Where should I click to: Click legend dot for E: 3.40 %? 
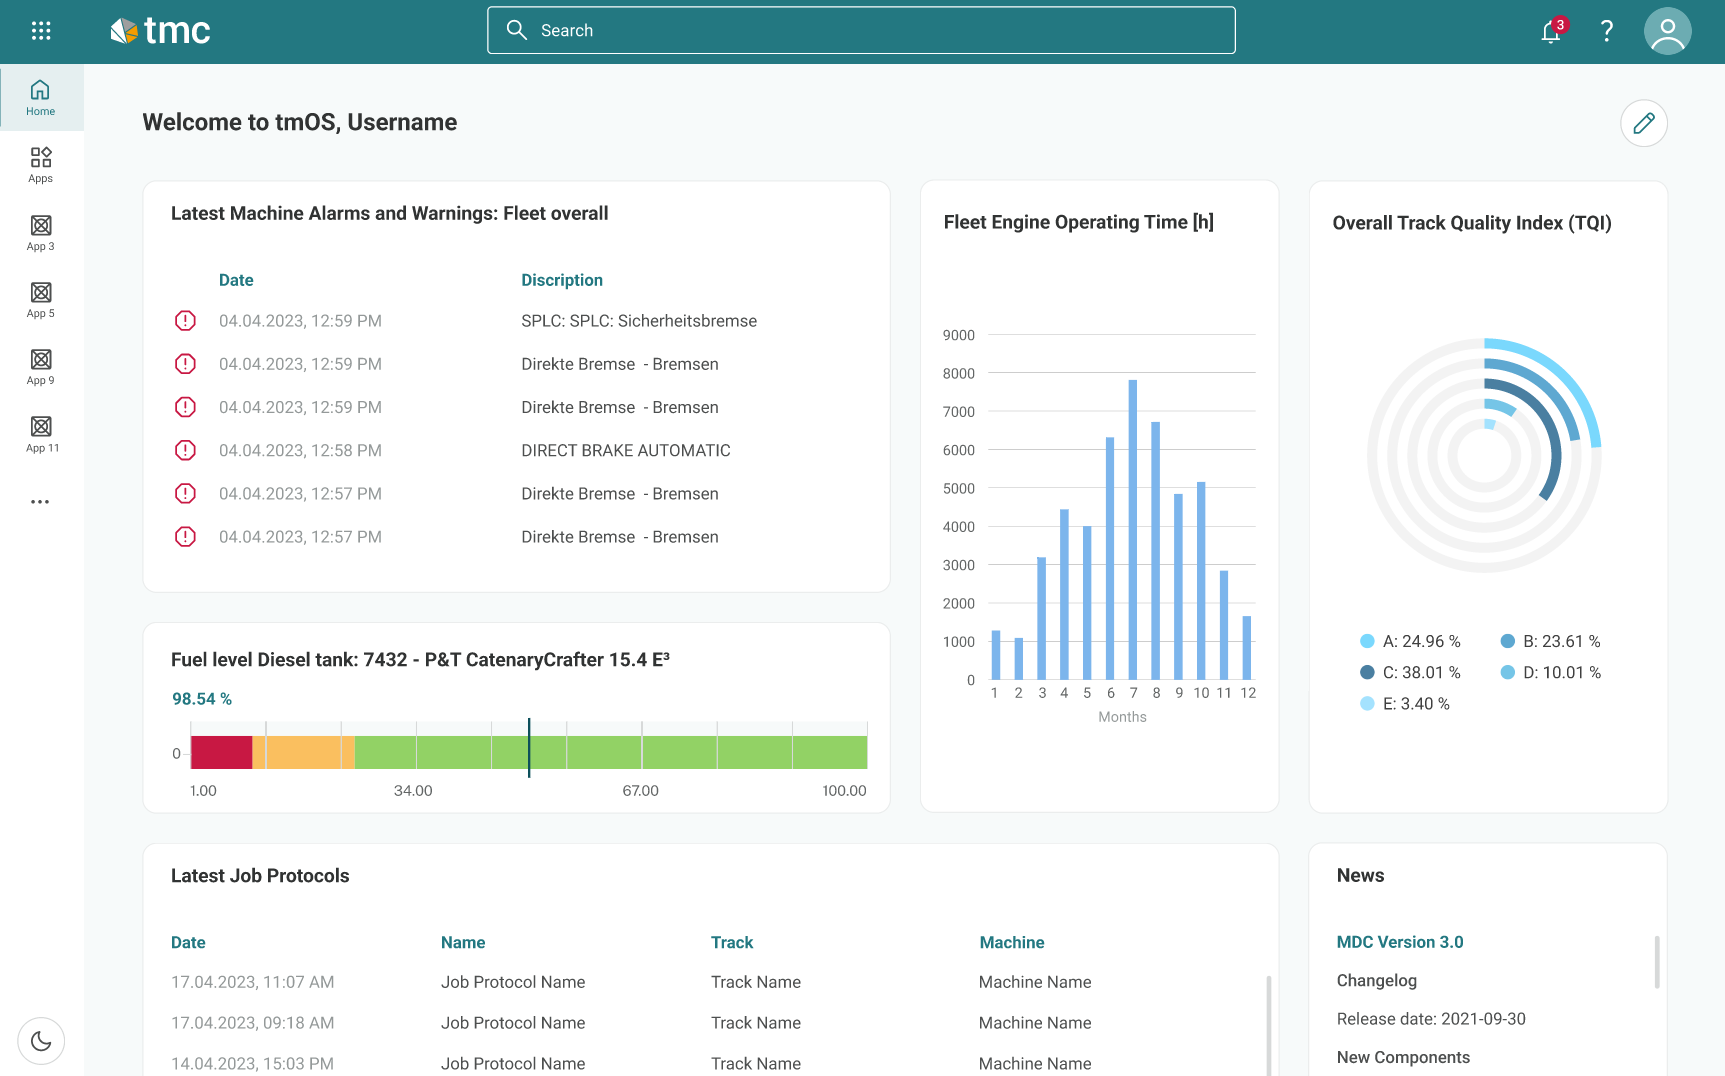point(1367,704)
